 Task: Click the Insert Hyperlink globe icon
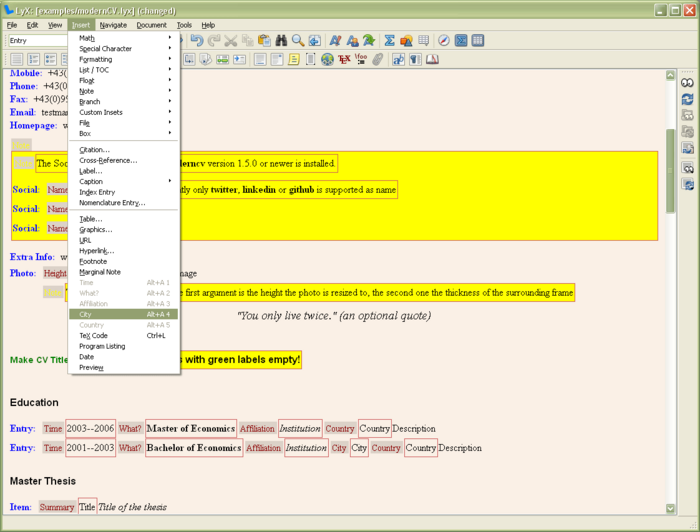click(328, 60)
